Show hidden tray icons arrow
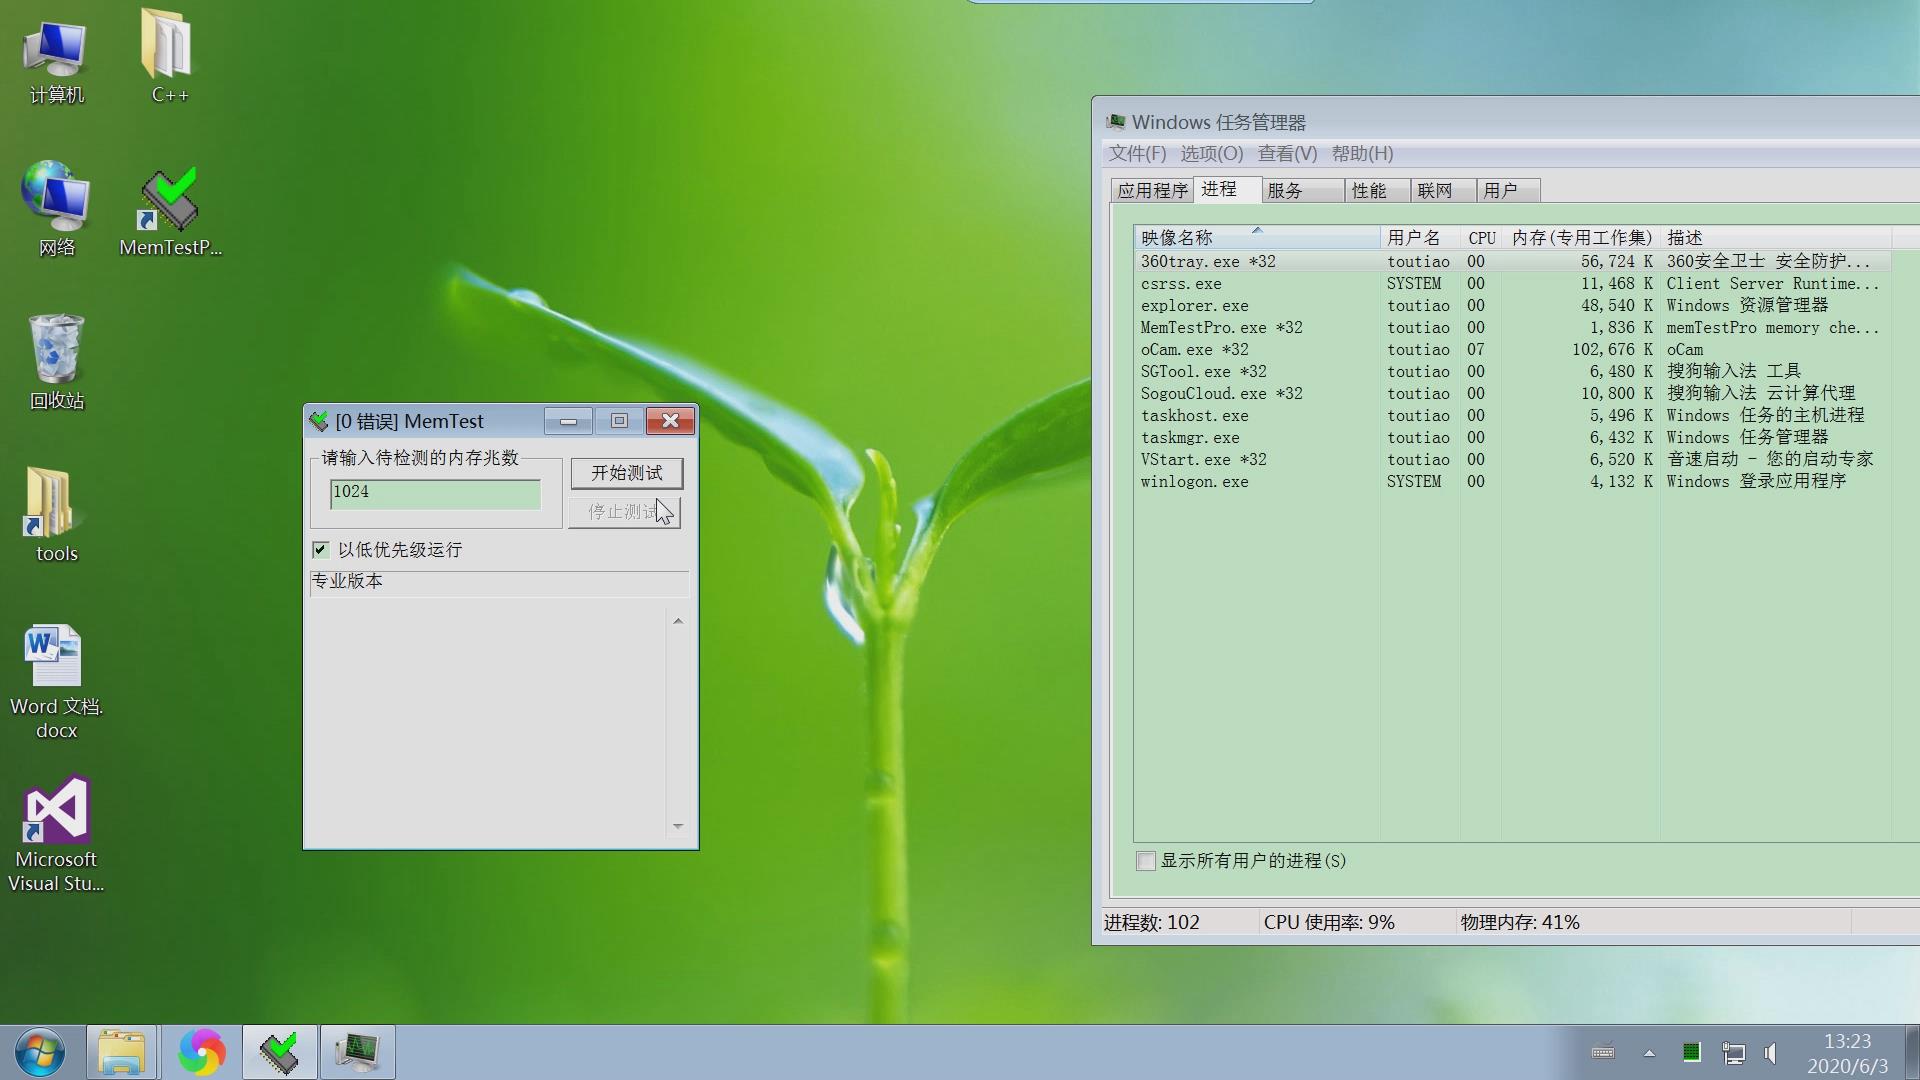 pos(1649,1053)
